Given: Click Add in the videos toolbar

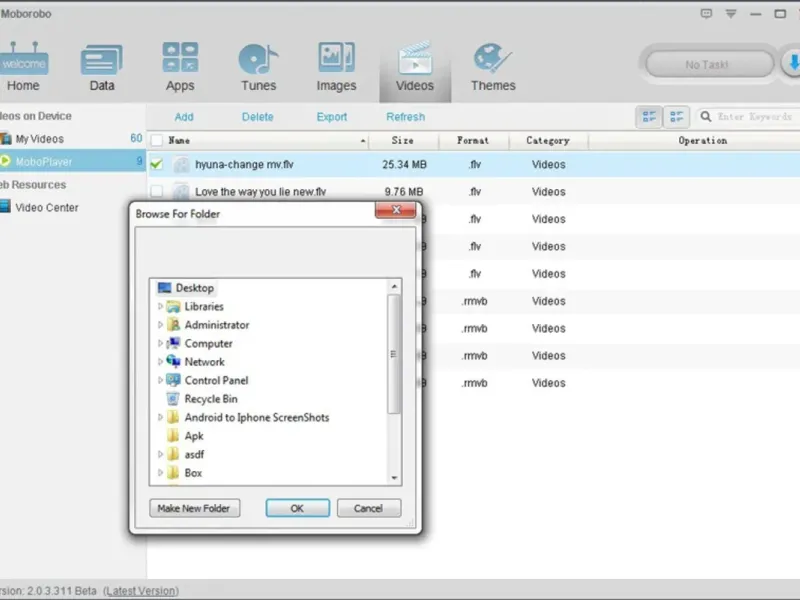Looking at the screenshot, I should 184,117.
